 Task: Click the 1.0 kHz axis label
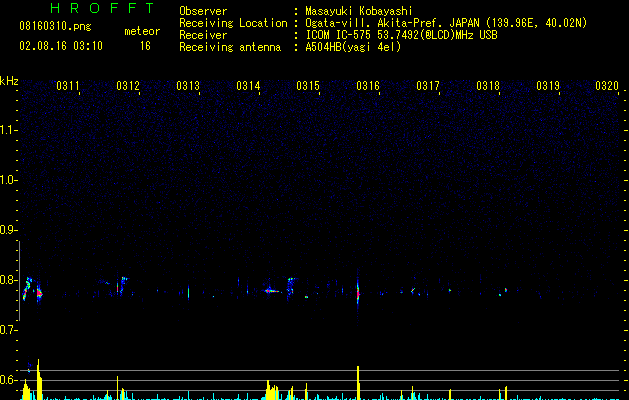(8, 180)
